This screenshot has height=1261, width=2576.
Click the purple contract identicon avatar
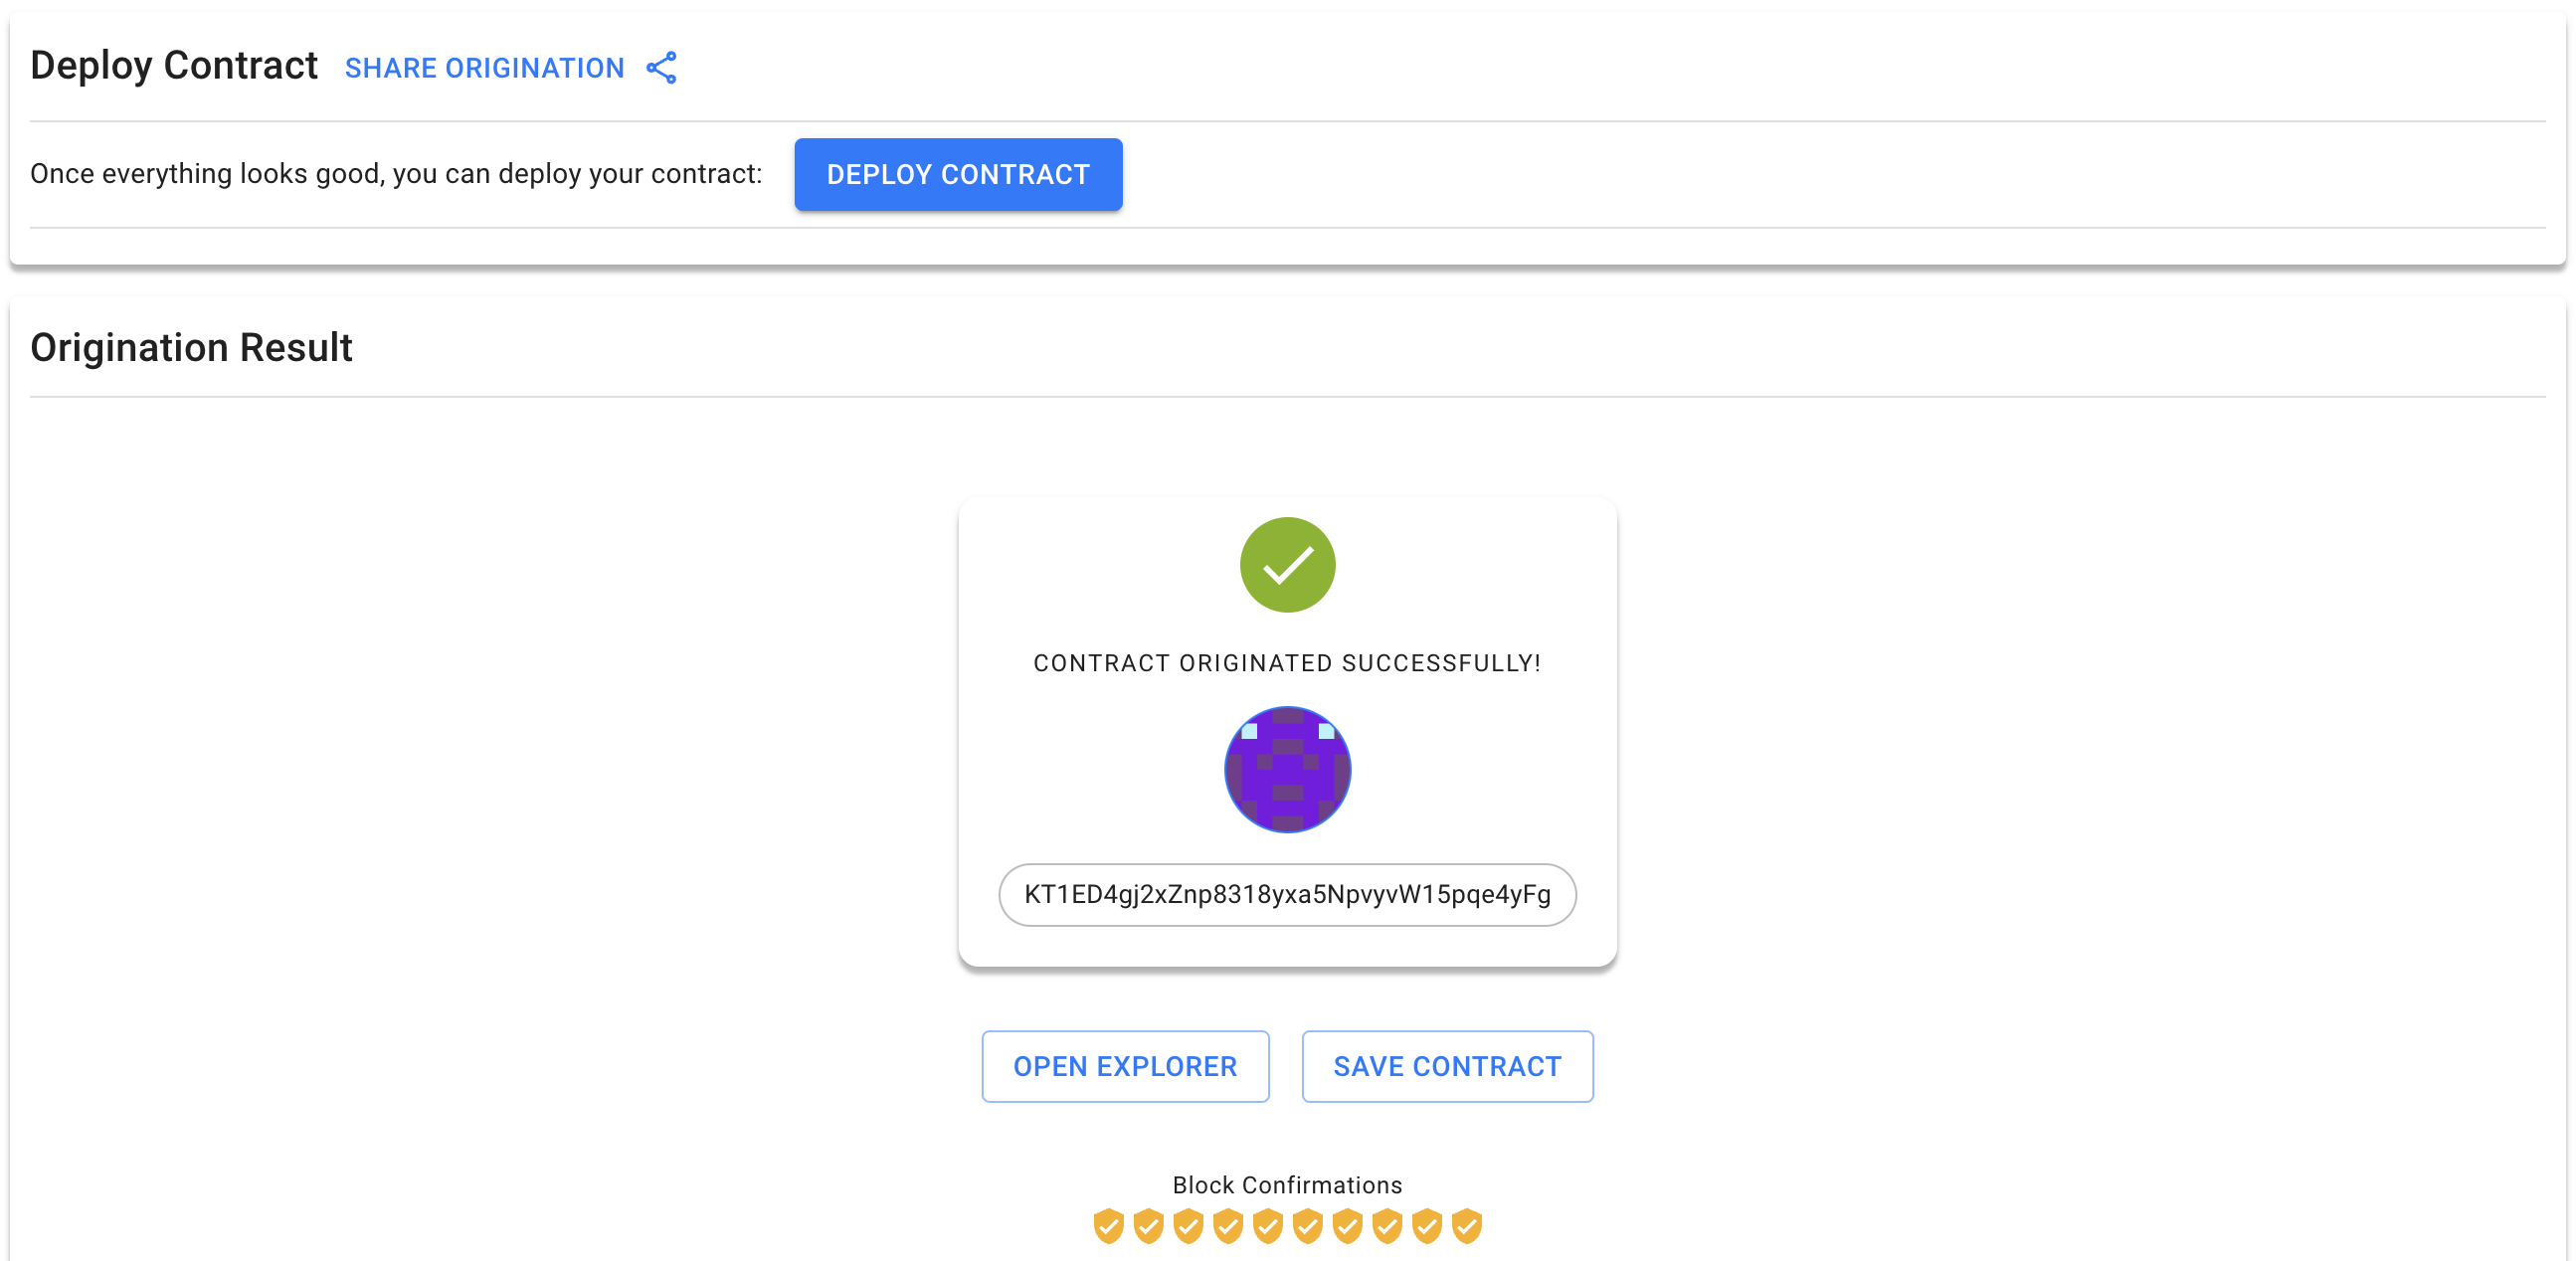(x=1287, y=769)
